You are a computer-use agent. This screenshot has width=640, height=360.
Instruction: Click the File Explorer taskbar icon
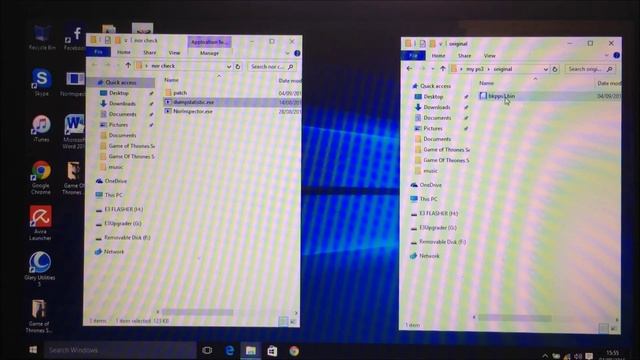click(251, 350)
